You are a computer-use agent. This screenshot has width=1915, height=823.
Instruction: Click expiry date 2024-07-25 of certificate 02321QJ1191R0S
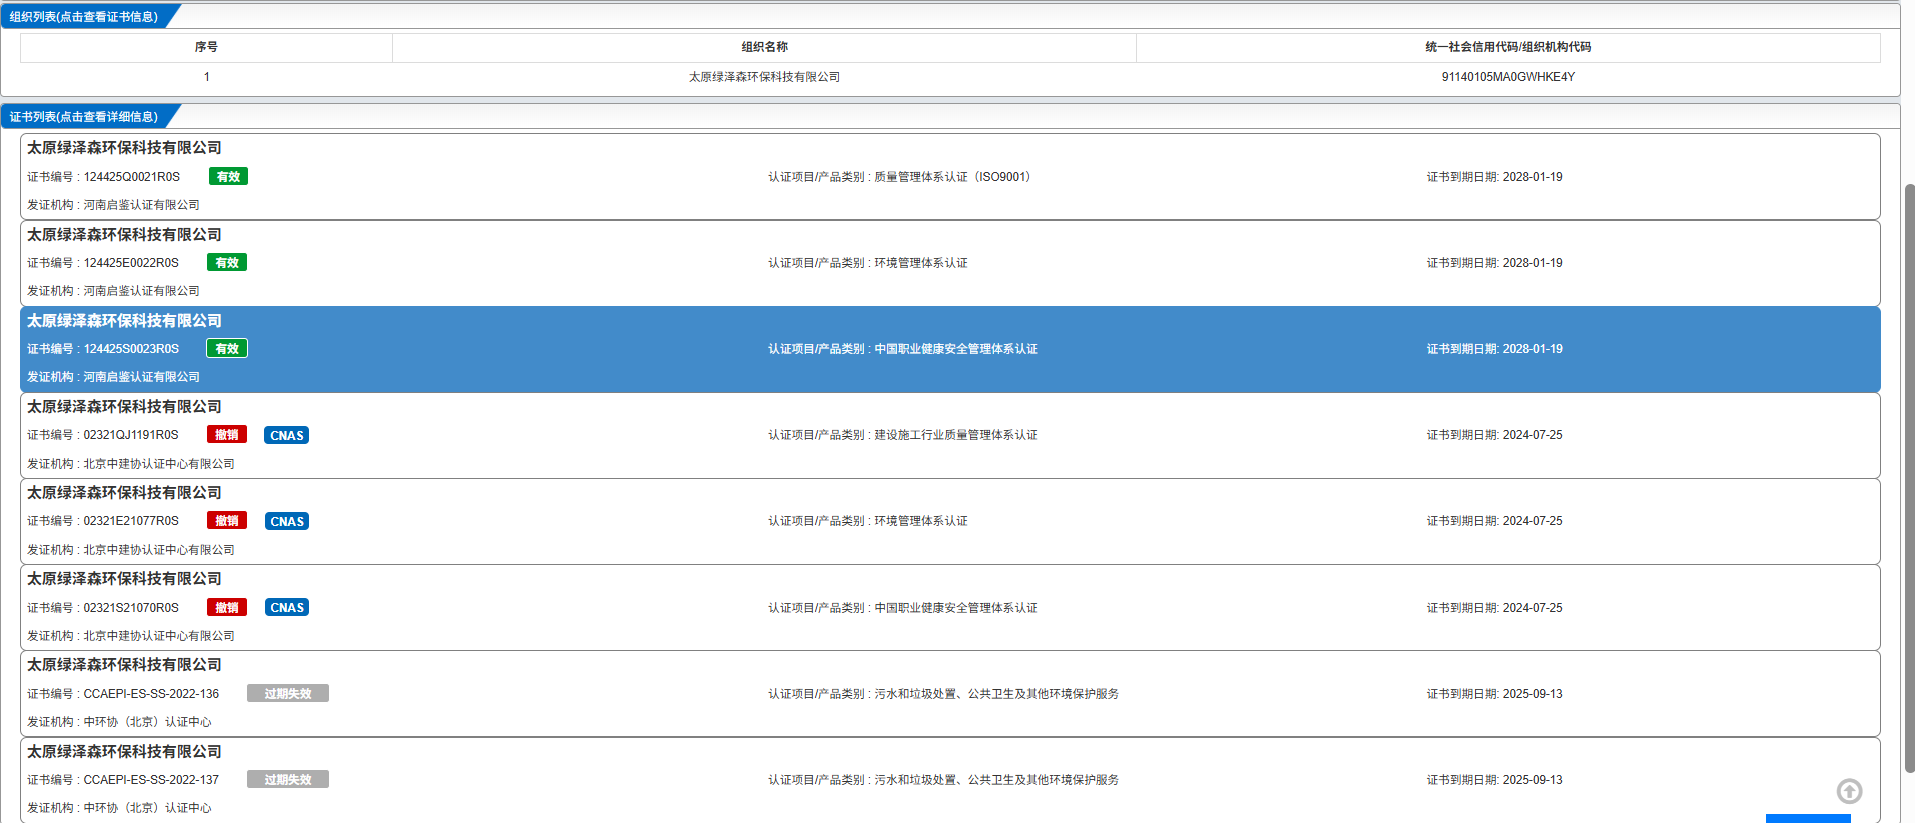[x=1532, y=435]
